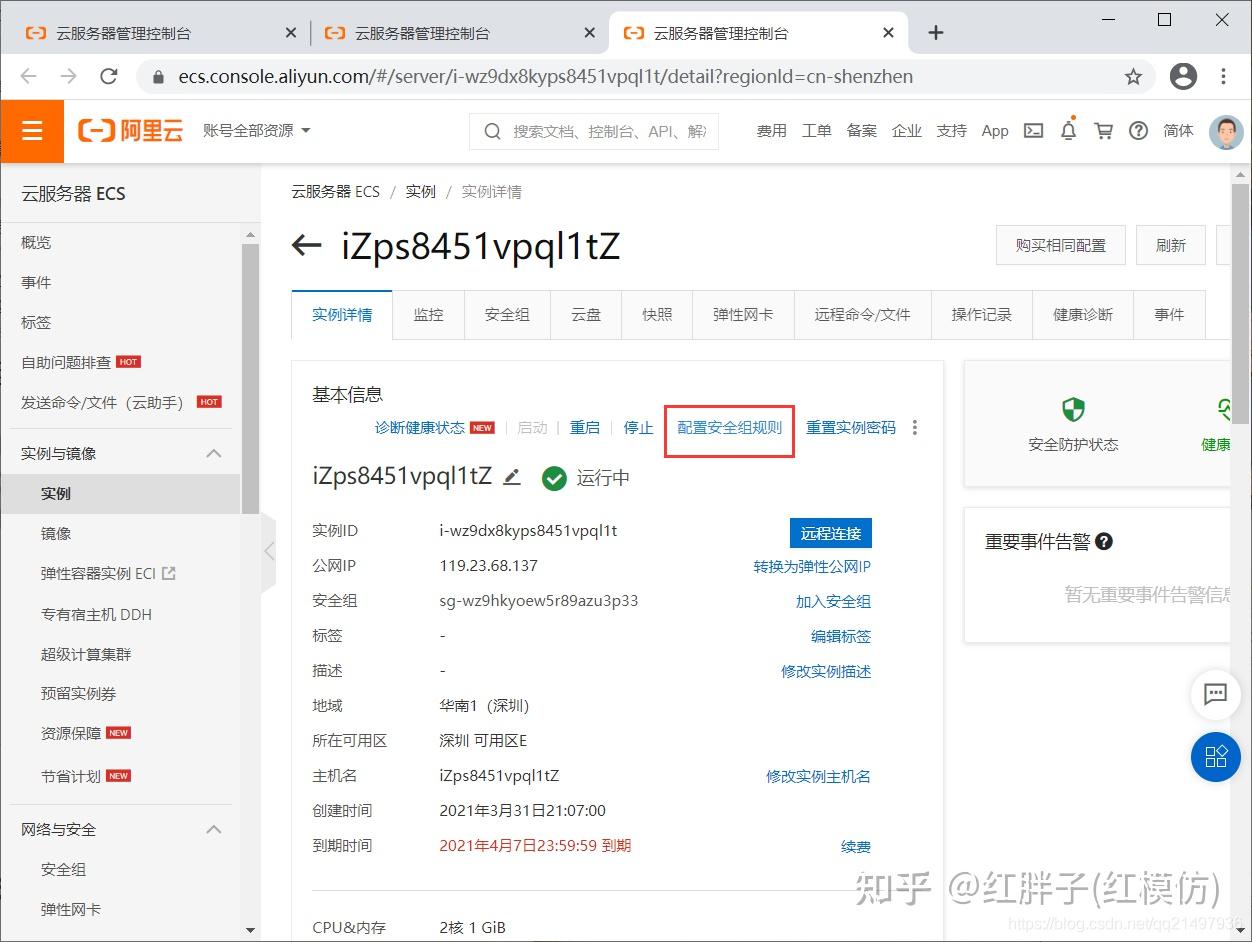The height and width of the screenshot is (942, 1252).
Task: Collapse the 实例与镜像 section
Action: [214, 453]
